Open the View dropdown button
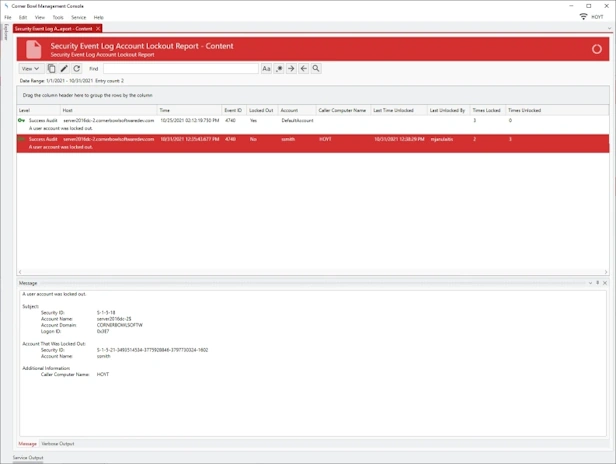The width and height of the screenshot is (616, 464). tap(30, 69)
